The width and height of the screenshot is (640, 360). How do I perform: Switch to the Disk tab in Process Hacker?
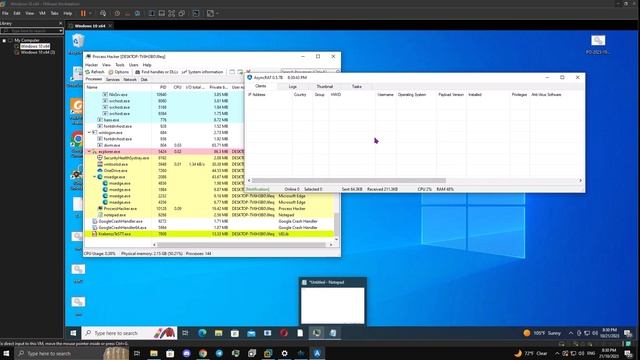pos(144,80)
